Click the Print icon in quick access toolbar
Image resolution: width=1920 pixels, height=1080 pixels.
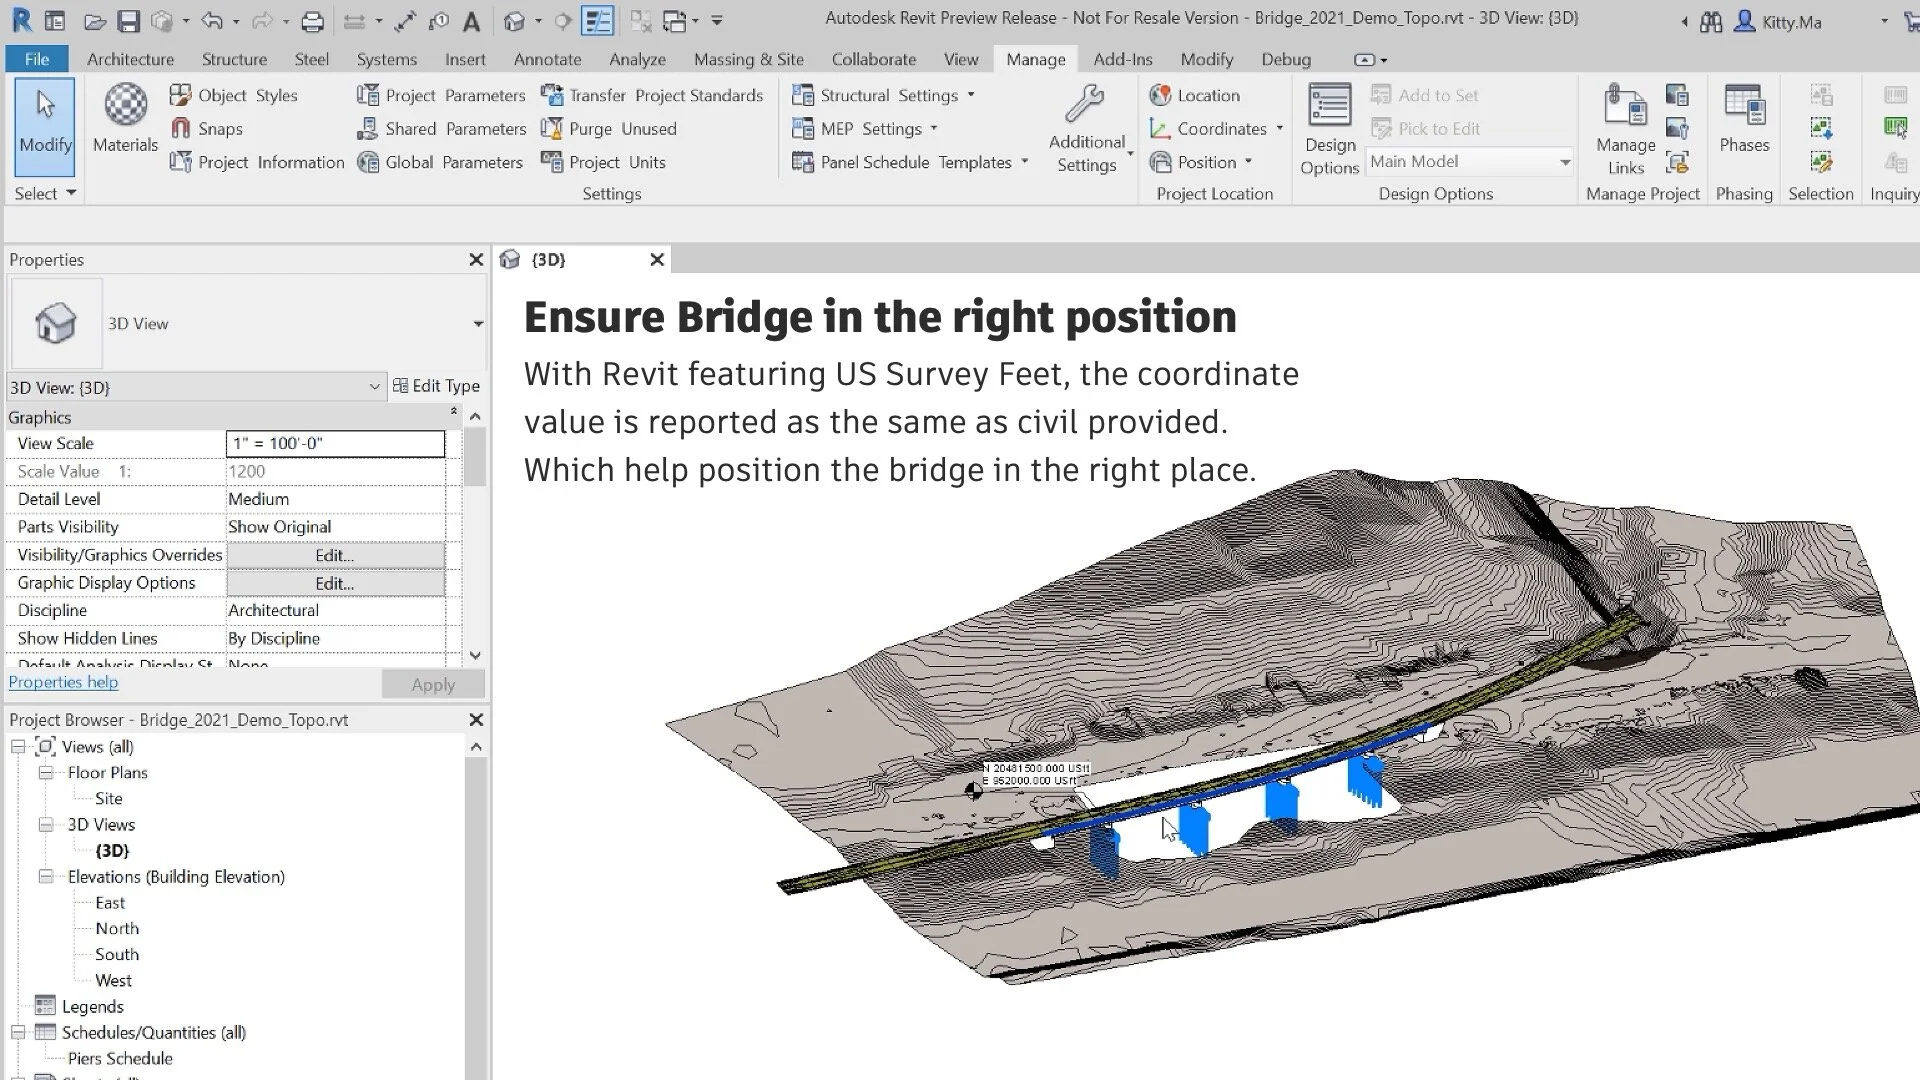pos(312,21)
